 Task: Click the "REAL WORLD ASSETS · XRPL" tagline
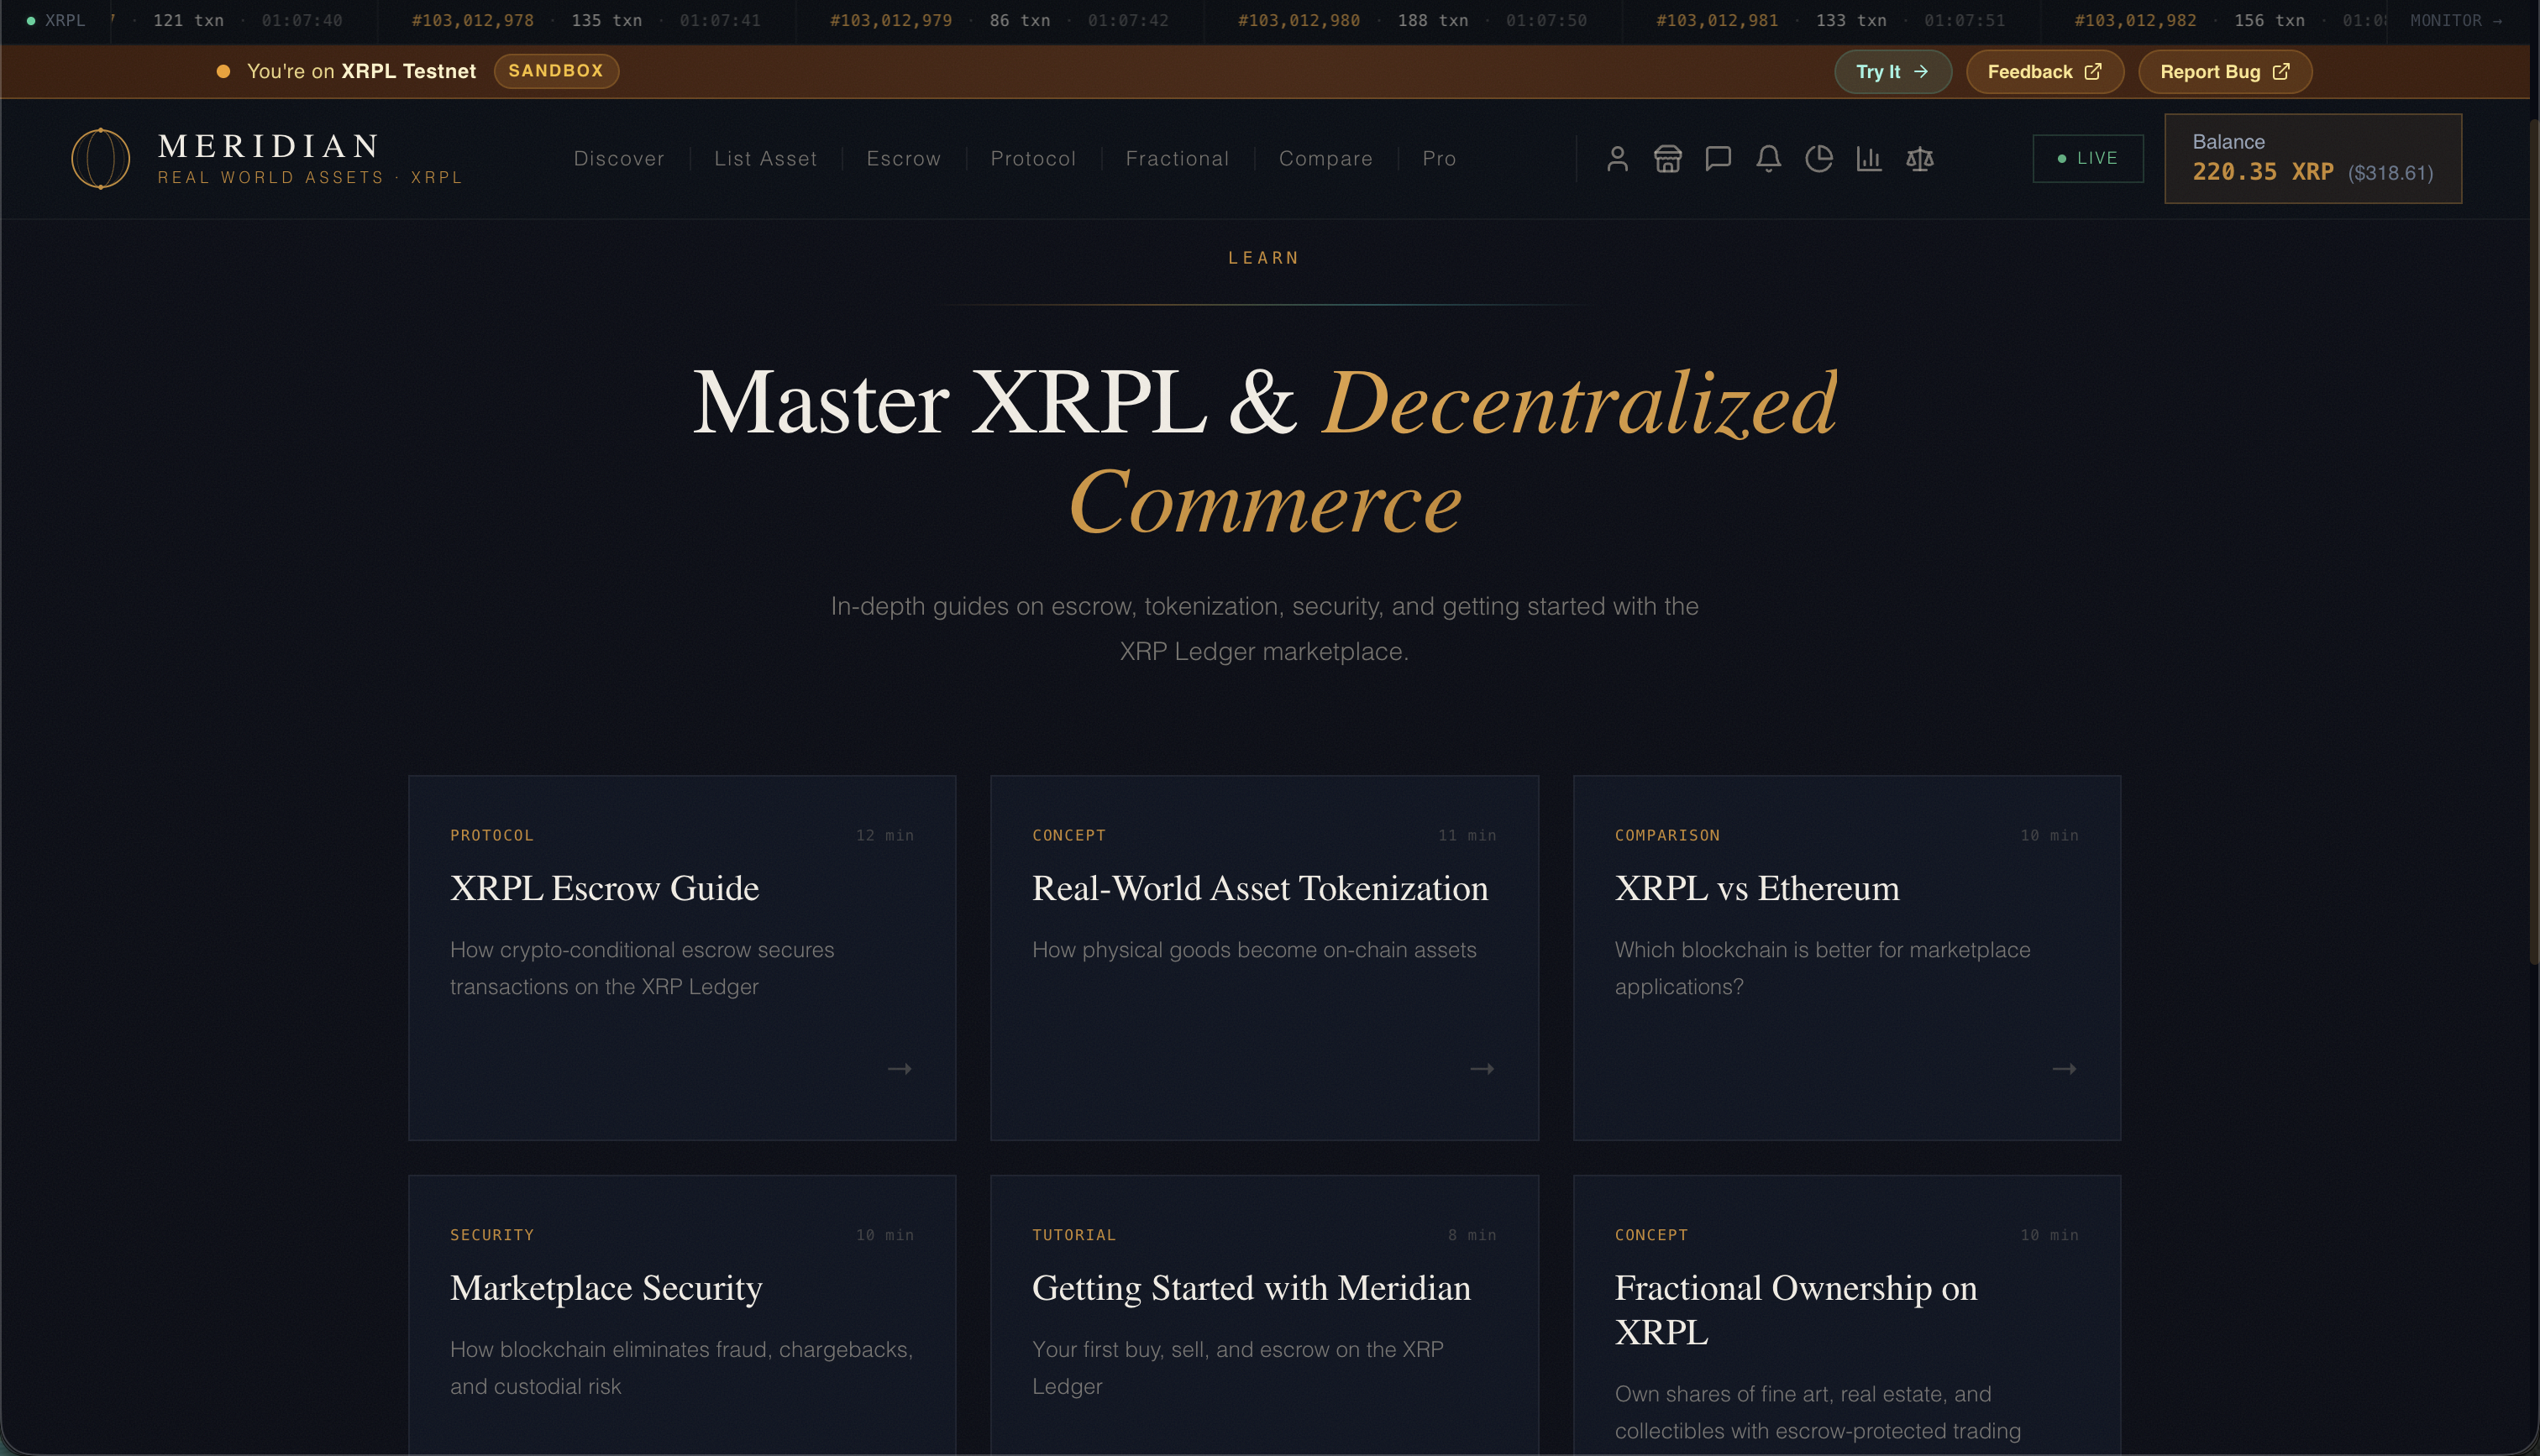click(x=310, y=177)
